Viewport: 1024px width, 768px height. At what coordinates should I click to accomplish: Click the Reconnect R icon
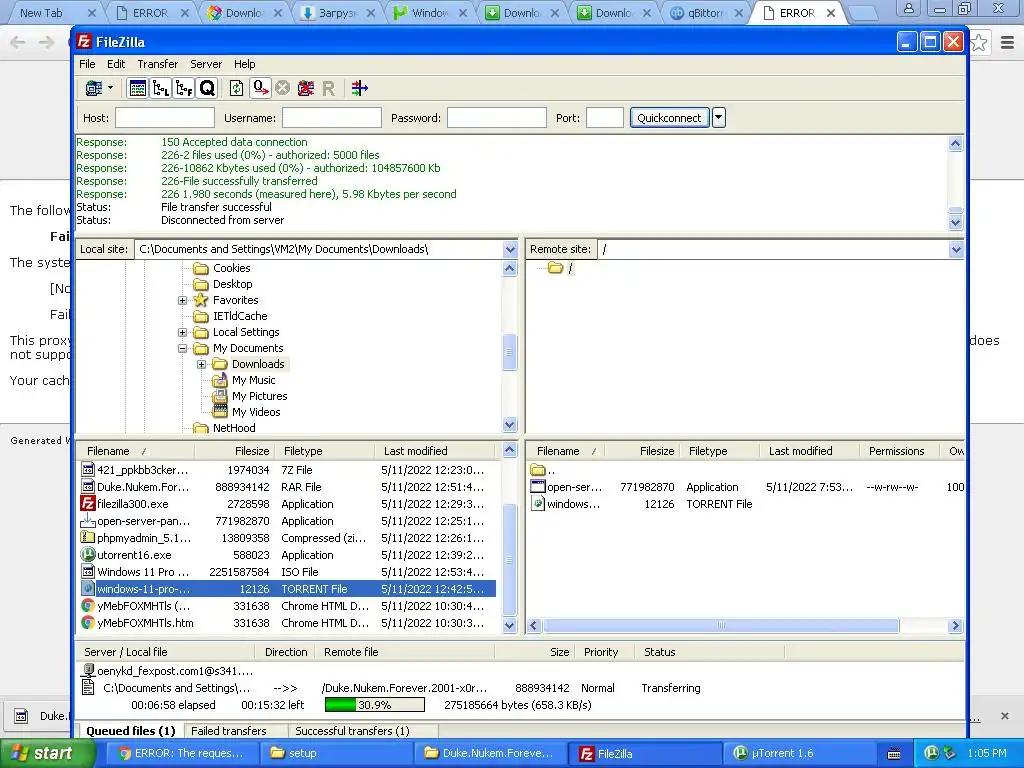328,88
